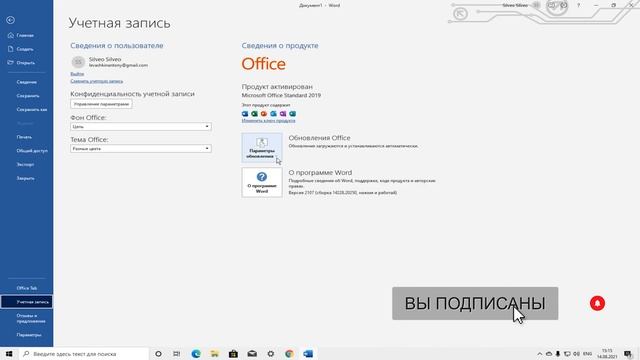Image resolution: width=640 pixels, height=360 pixels.
Task: Click the О программе Word button
Action: coord(262,182)
